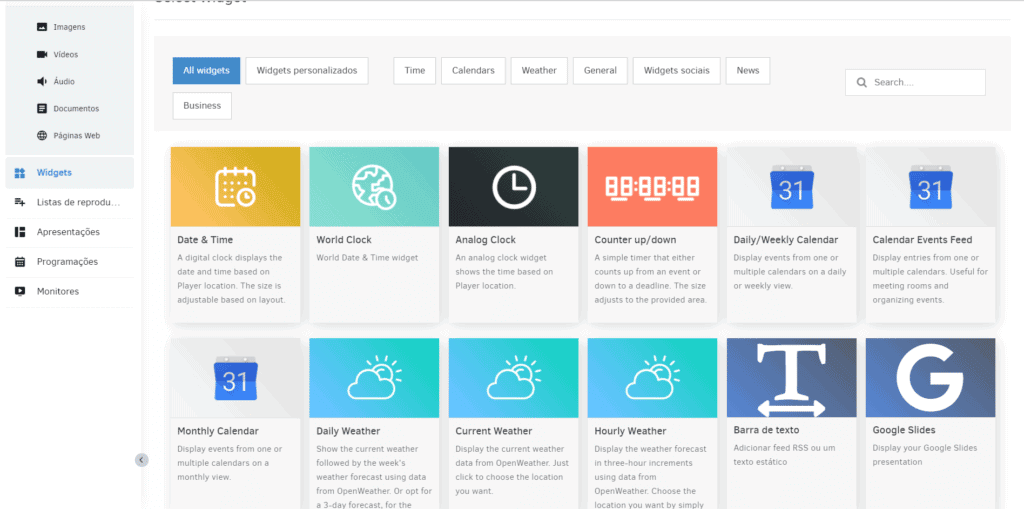Filter widgets by Business
Viewport: 1024px width, 509px height.
point(202,106)
